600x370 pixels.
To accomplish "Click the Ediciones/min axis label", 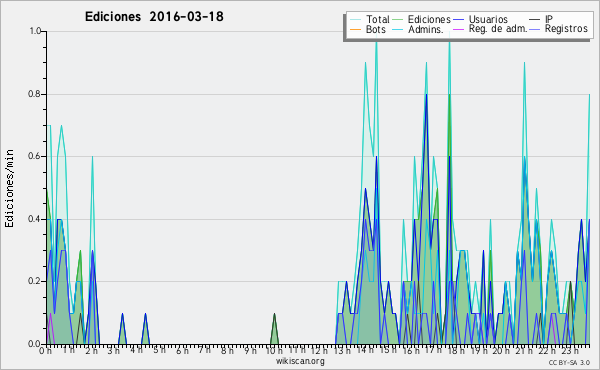I will point(9,188).
